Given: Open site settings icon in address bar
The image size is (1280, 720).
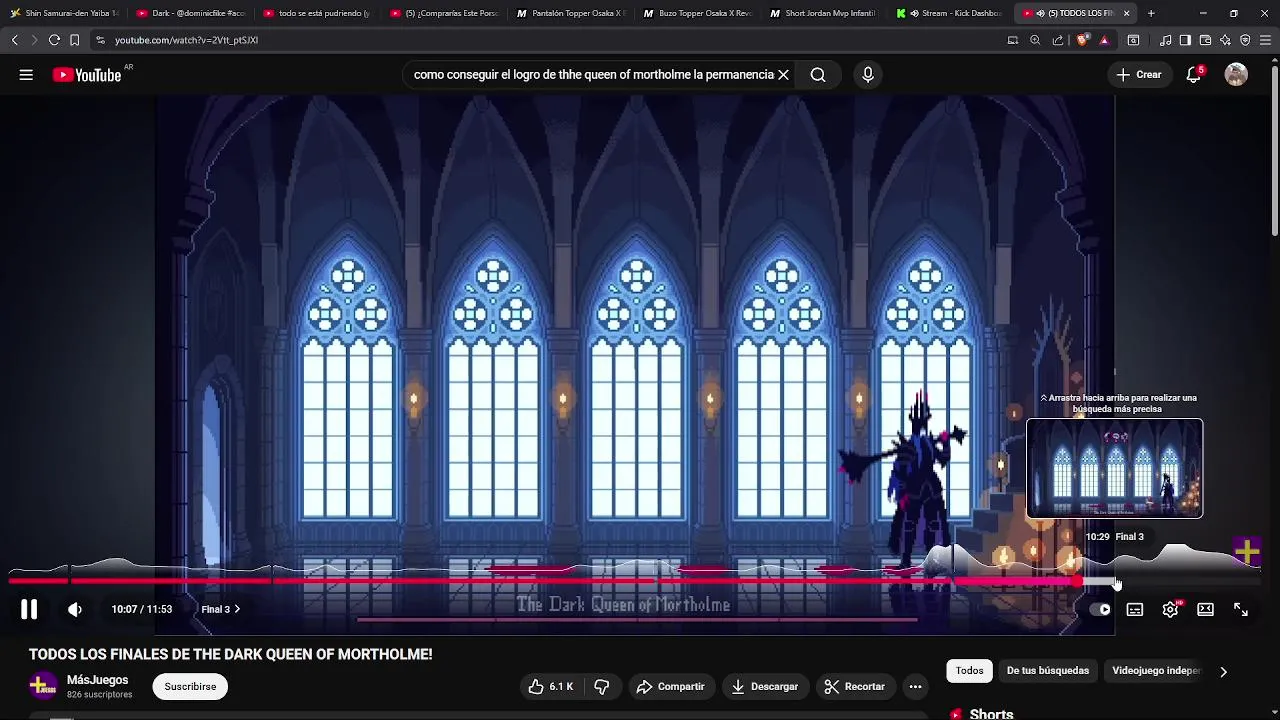Looking at the screenshot, I should (x=100, y=40).
